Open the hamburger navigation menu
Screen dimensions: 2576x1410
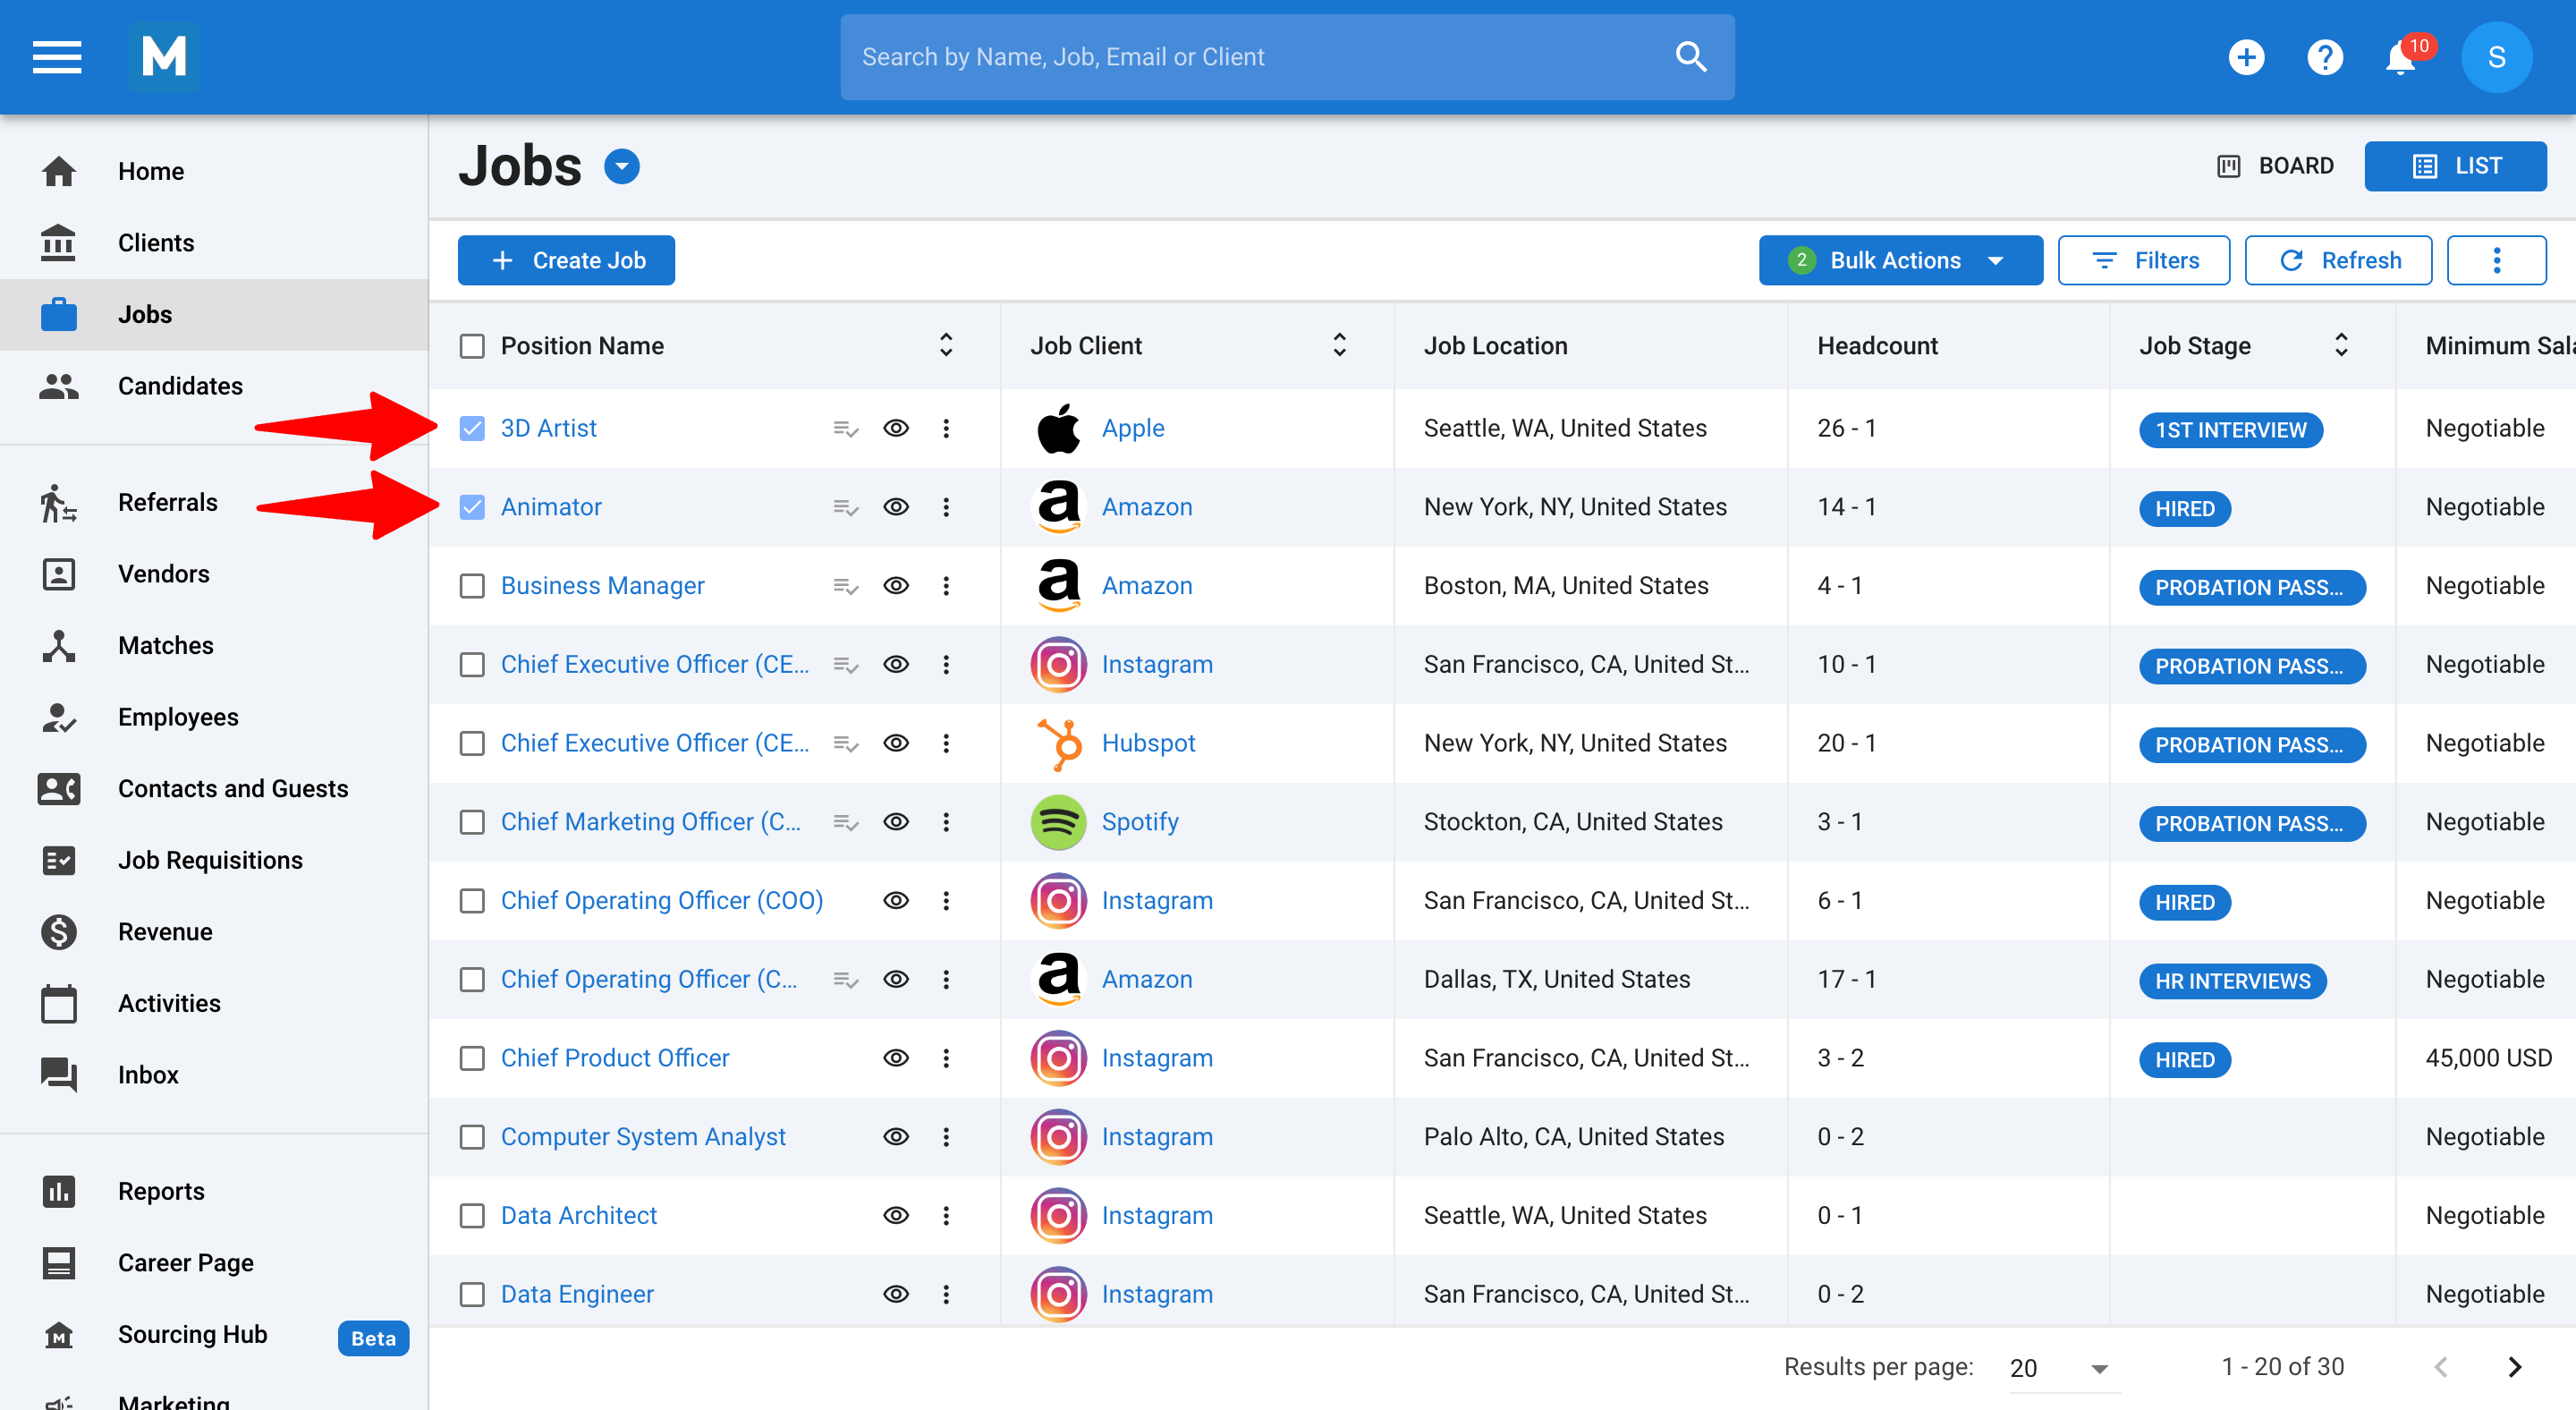(x=57, y=57)
